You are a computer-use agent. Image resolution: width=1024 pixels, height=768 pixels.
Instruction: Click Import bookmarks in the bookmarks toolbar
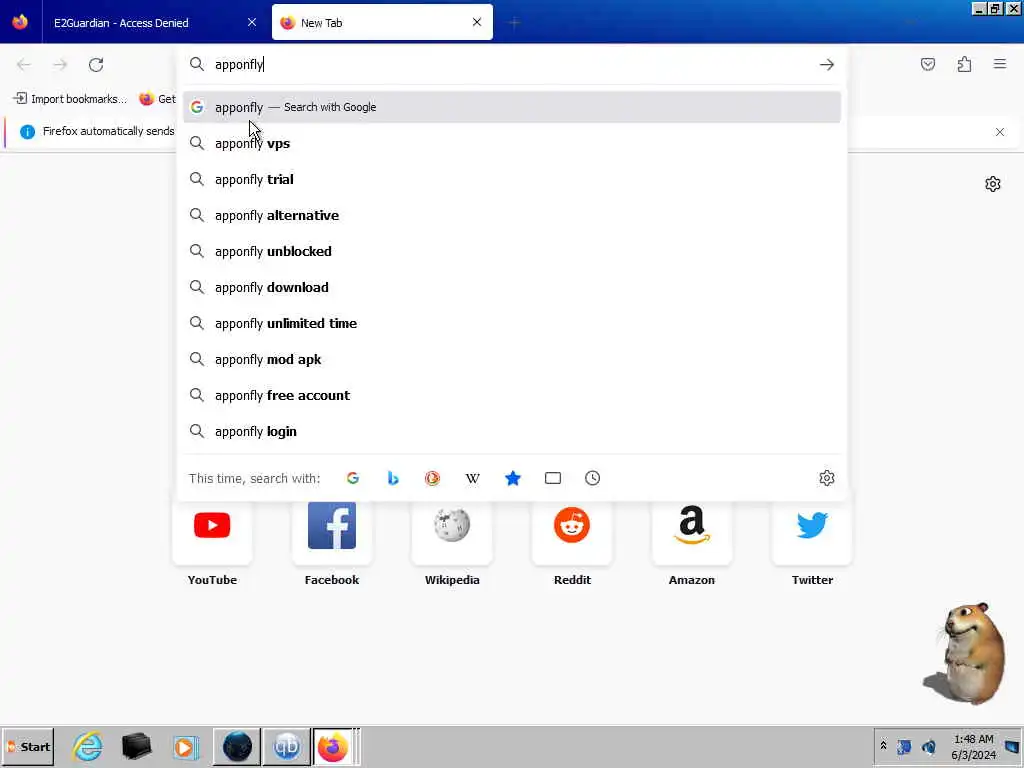pyautogui.click(x=71, y=99)
